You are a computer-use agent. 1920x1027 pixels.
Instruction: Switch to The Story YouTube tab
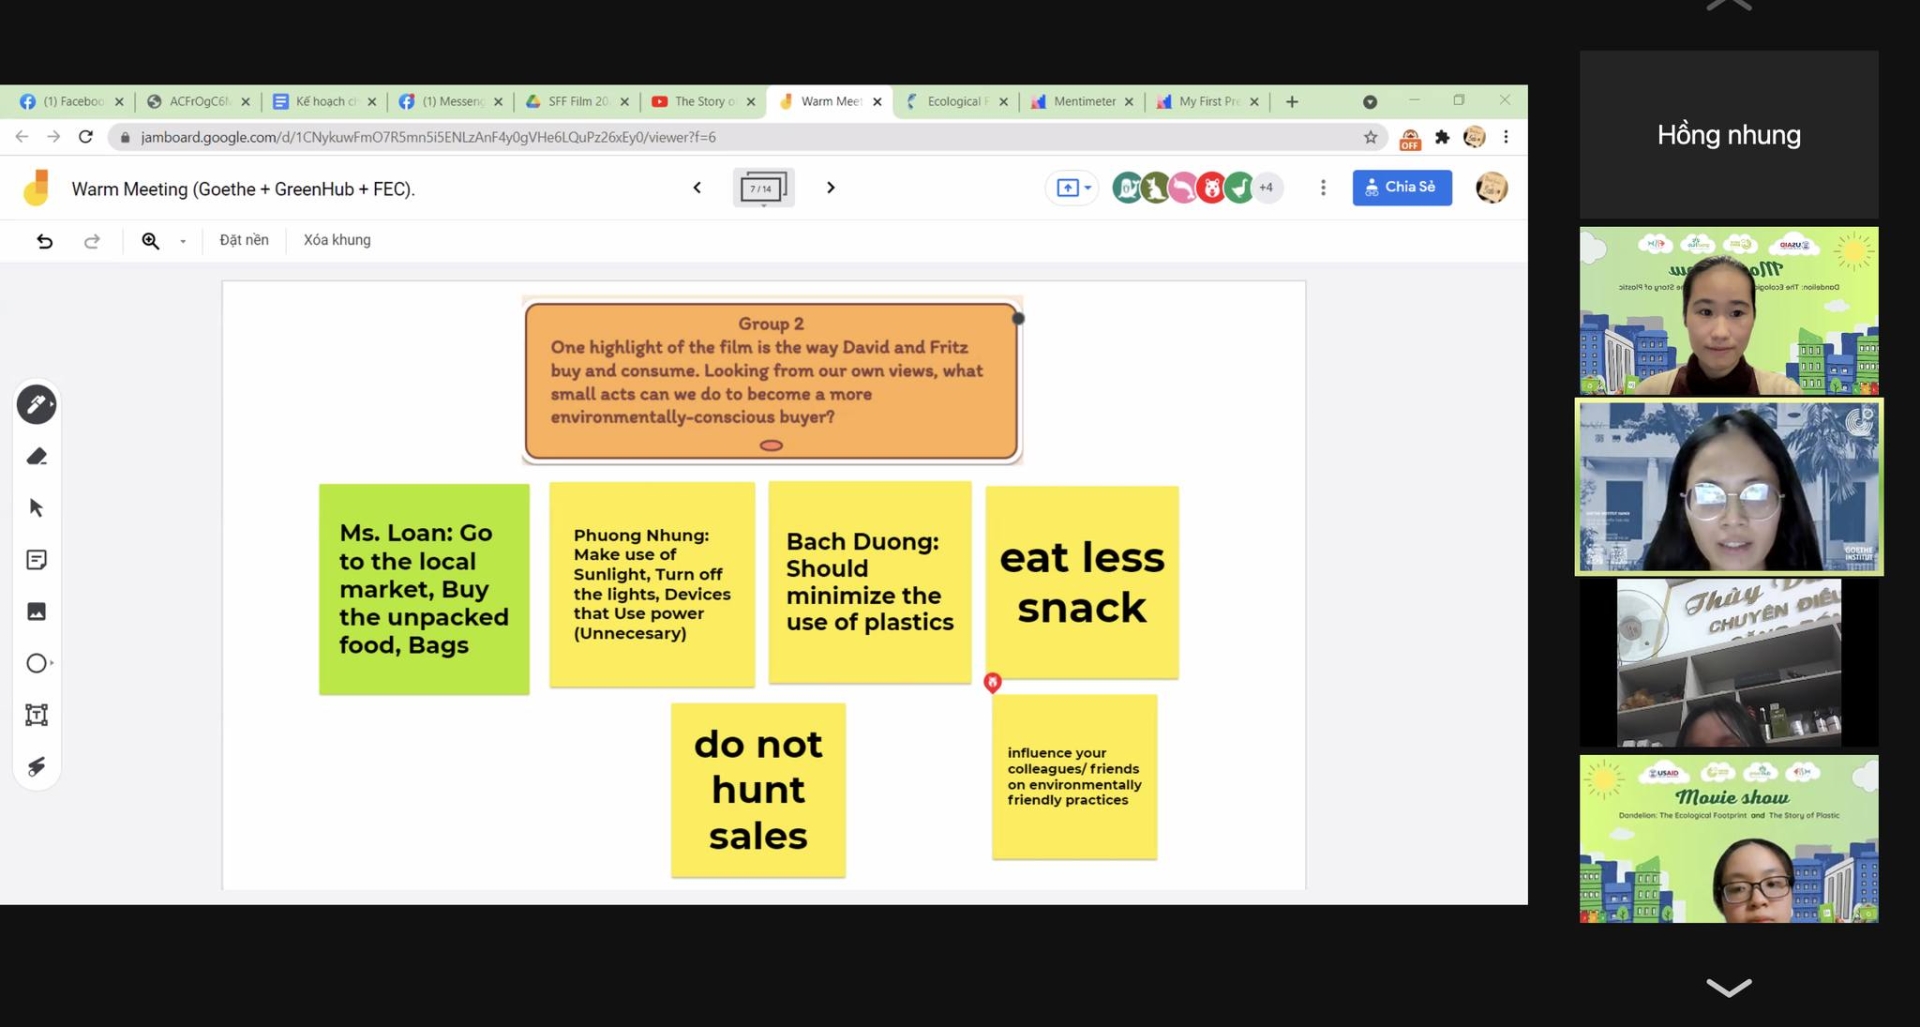(x=702, y=101)
